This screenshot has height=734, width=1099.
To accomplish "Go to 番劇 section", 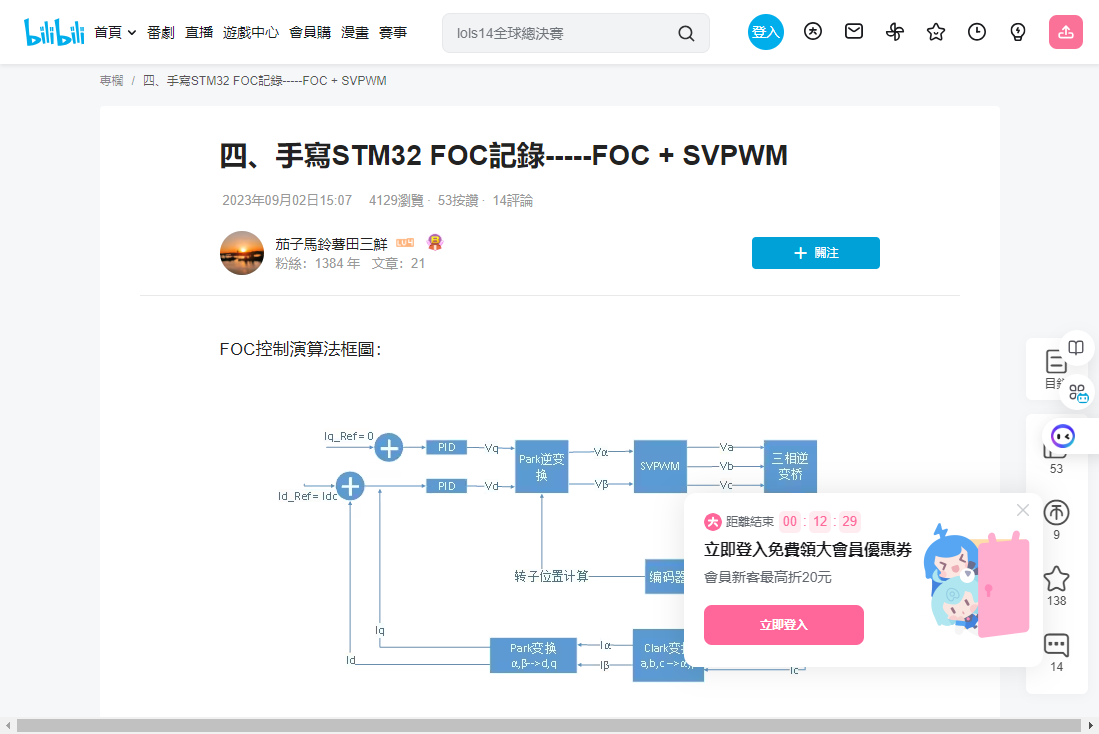I will [161, 33].
